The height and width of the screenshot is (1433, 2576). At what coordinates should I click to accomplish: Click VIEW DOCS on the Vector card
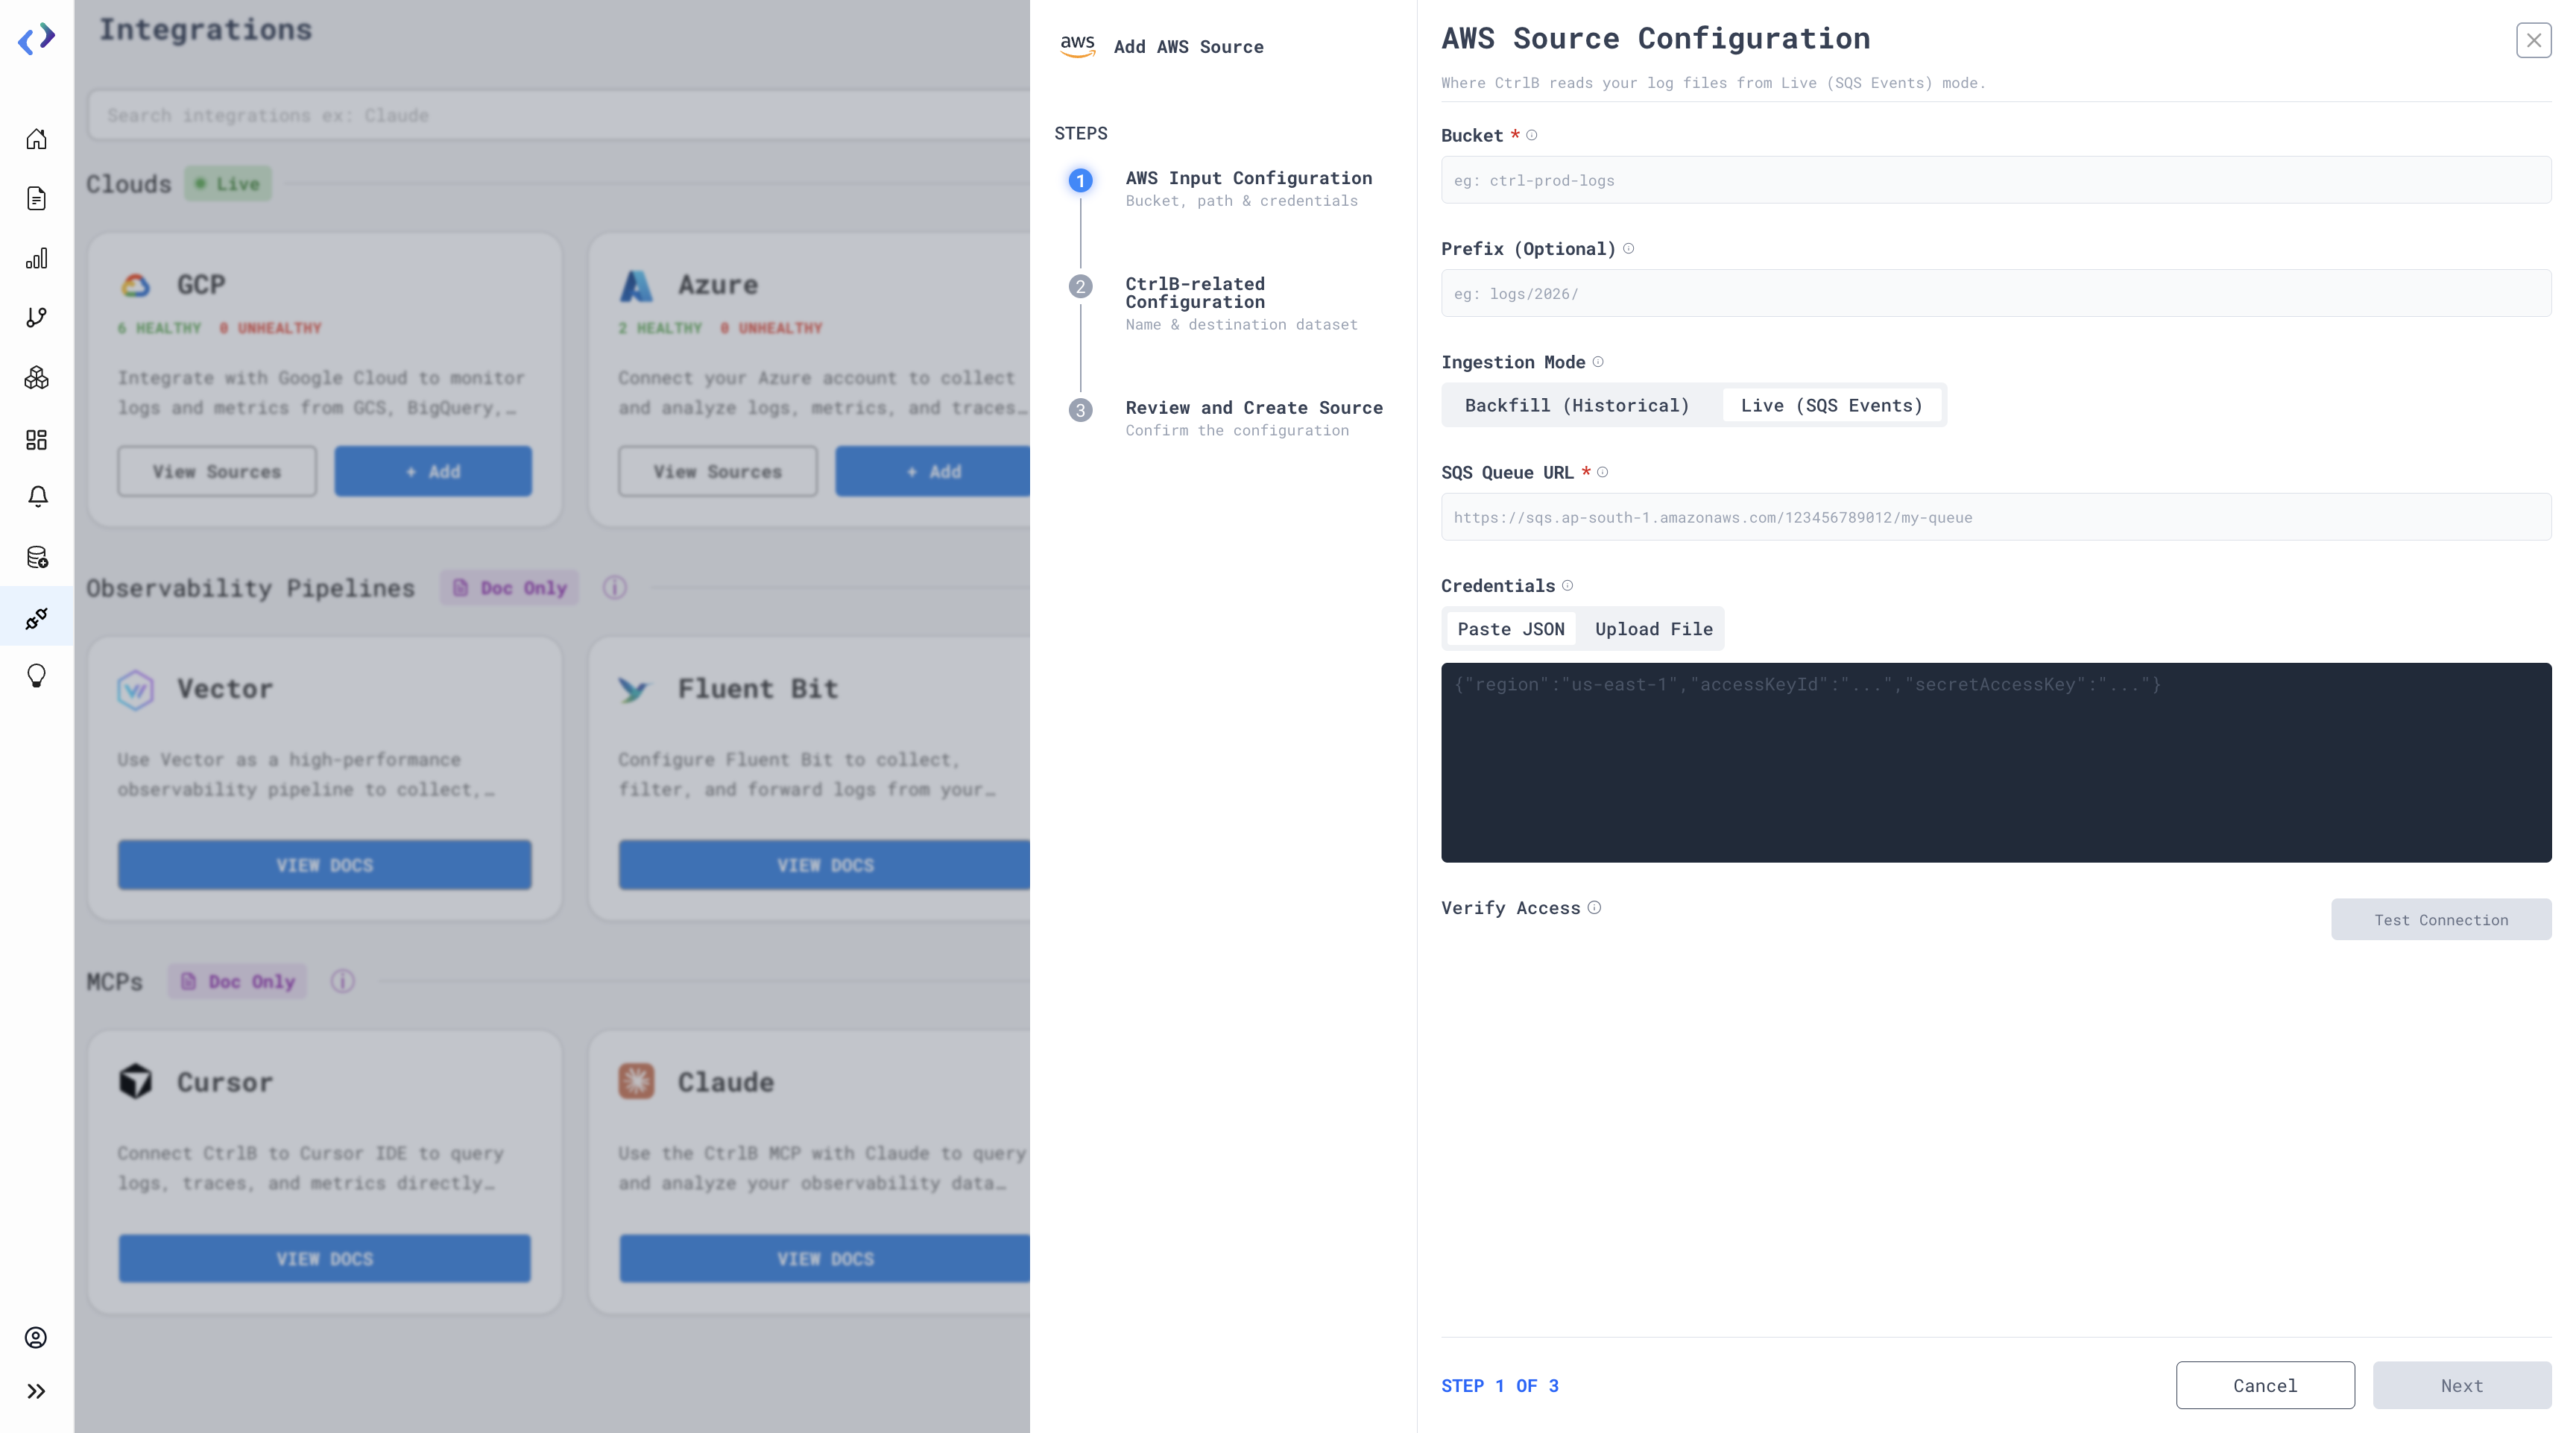pos(325,865)
